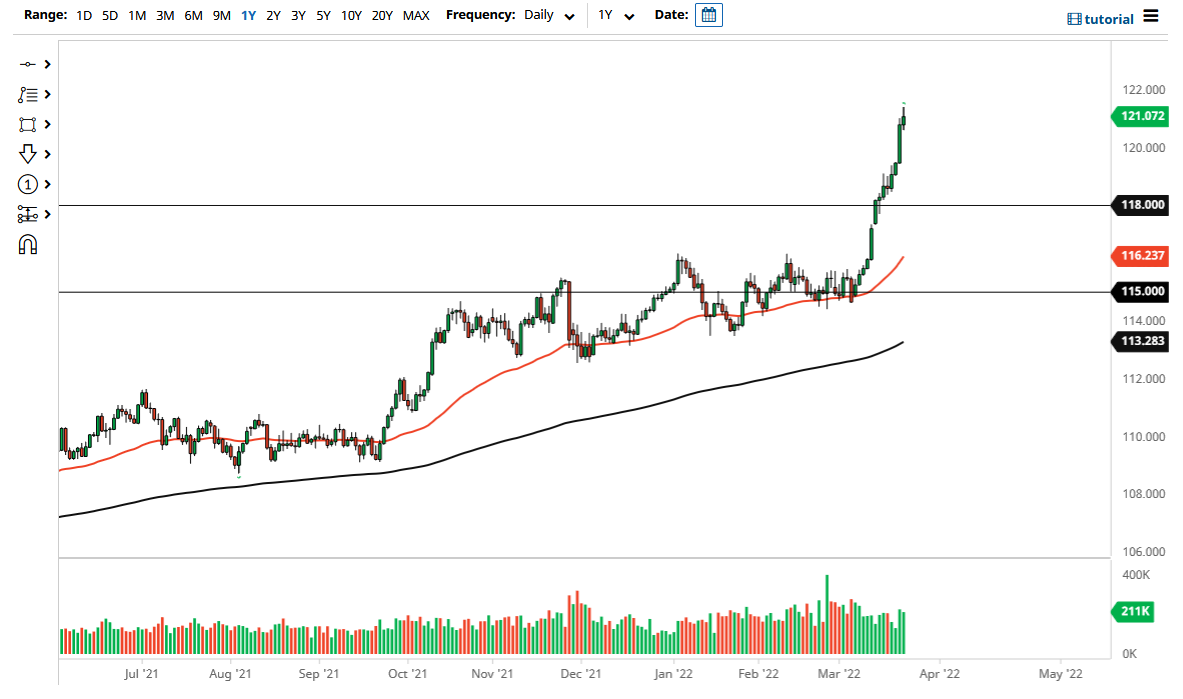Screen dimensions: 1183x699
Task: Enable the 1Y range selection
Action: (x=248, y=15)
